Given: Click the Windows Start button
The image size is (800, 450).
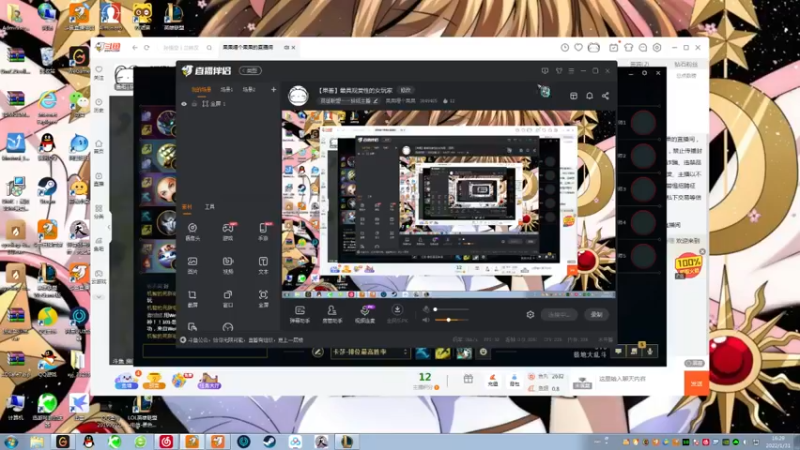Looking at the screenshot, I should pyautogui.click(x=11, y=442).
